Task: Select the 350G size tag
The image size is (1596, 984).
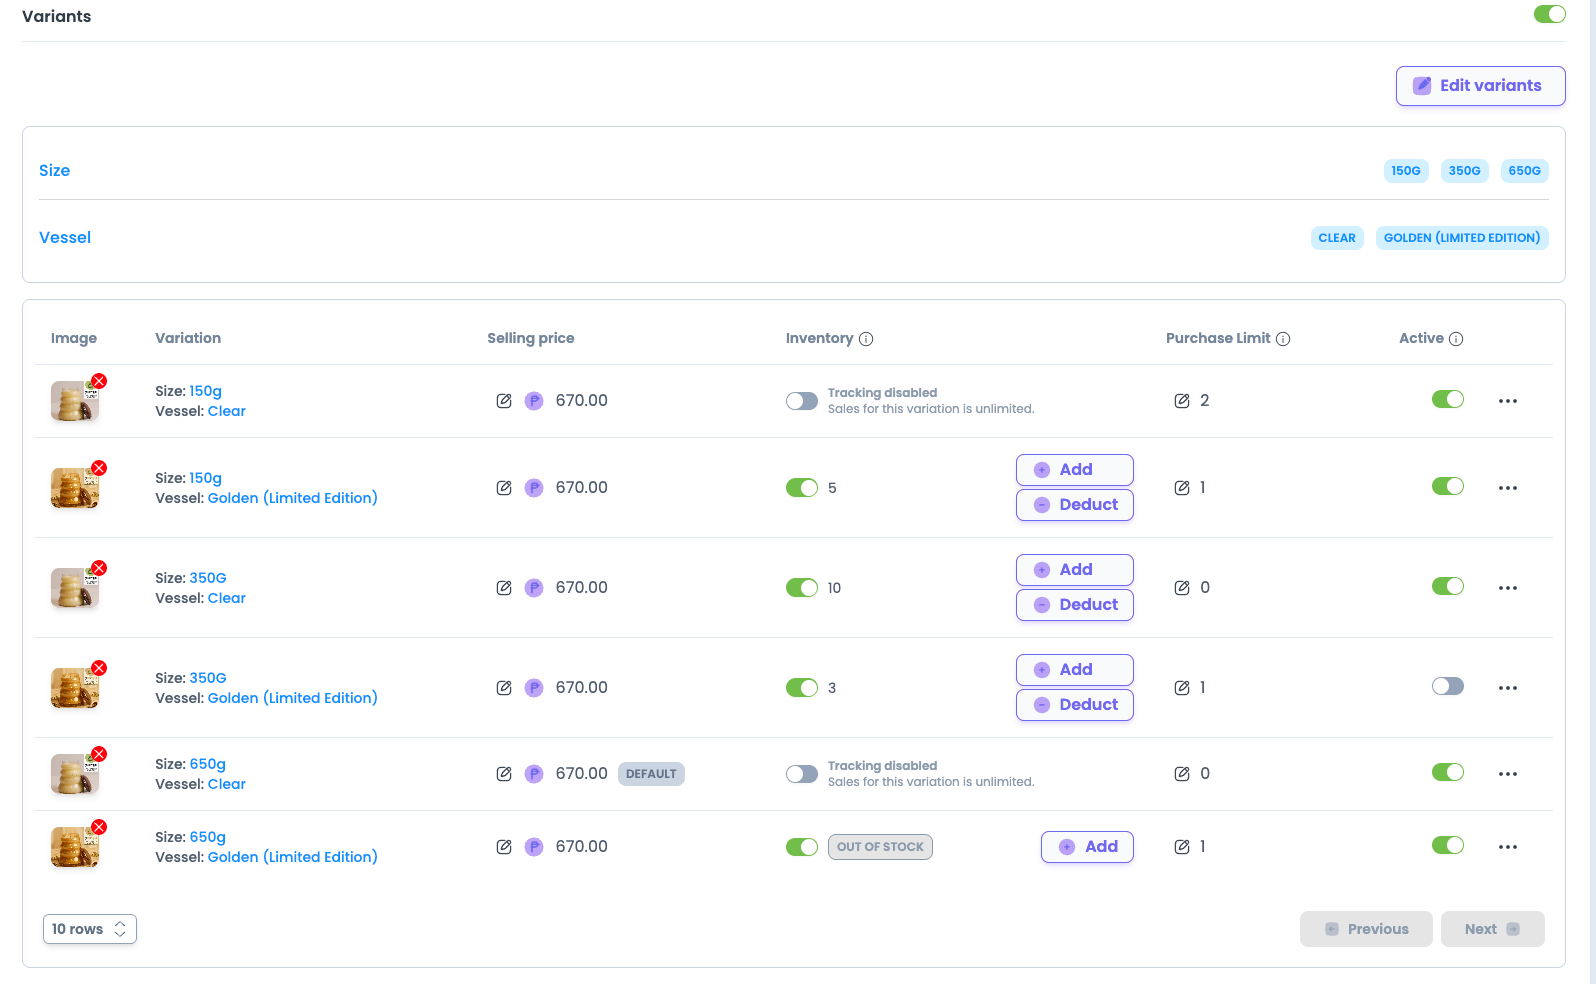Action: point(1465,171)
